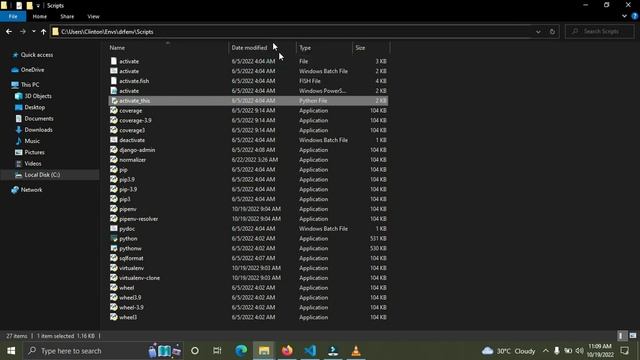The width and height of the screenshot is (640, 360).
Task: Select the pipenv-resolver file
Action: click(138, 219)
